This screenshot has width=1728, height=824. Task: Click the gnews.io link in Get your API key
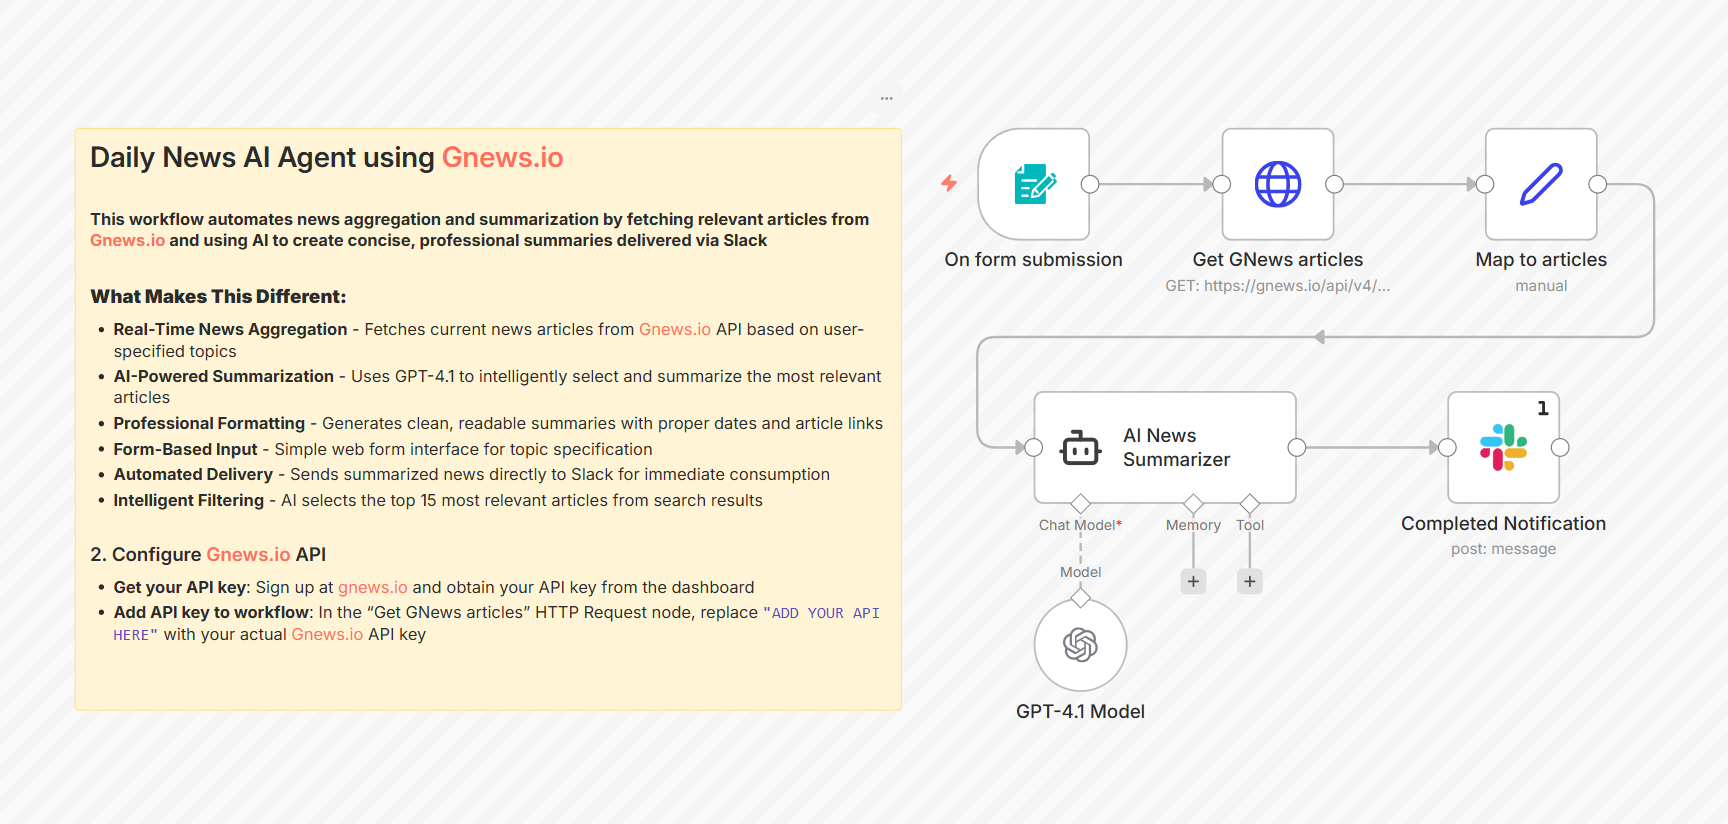(x=372, y=587)
